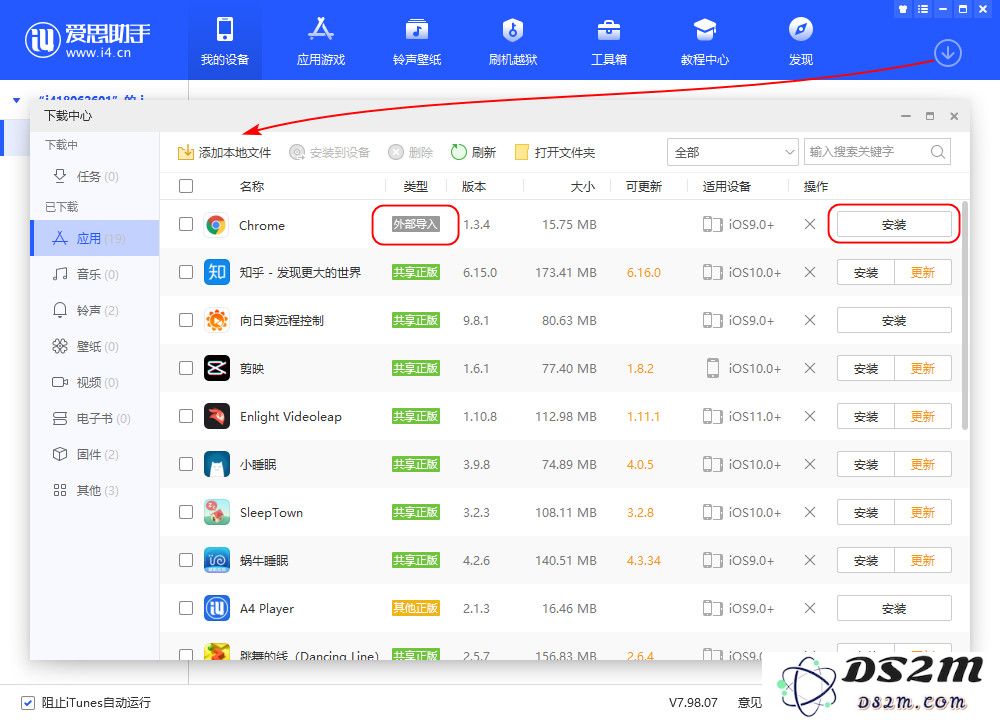Click the disabled 安装到设备 button
The width and height of the screenshot is (1000, 720).
tap(329, 152)
